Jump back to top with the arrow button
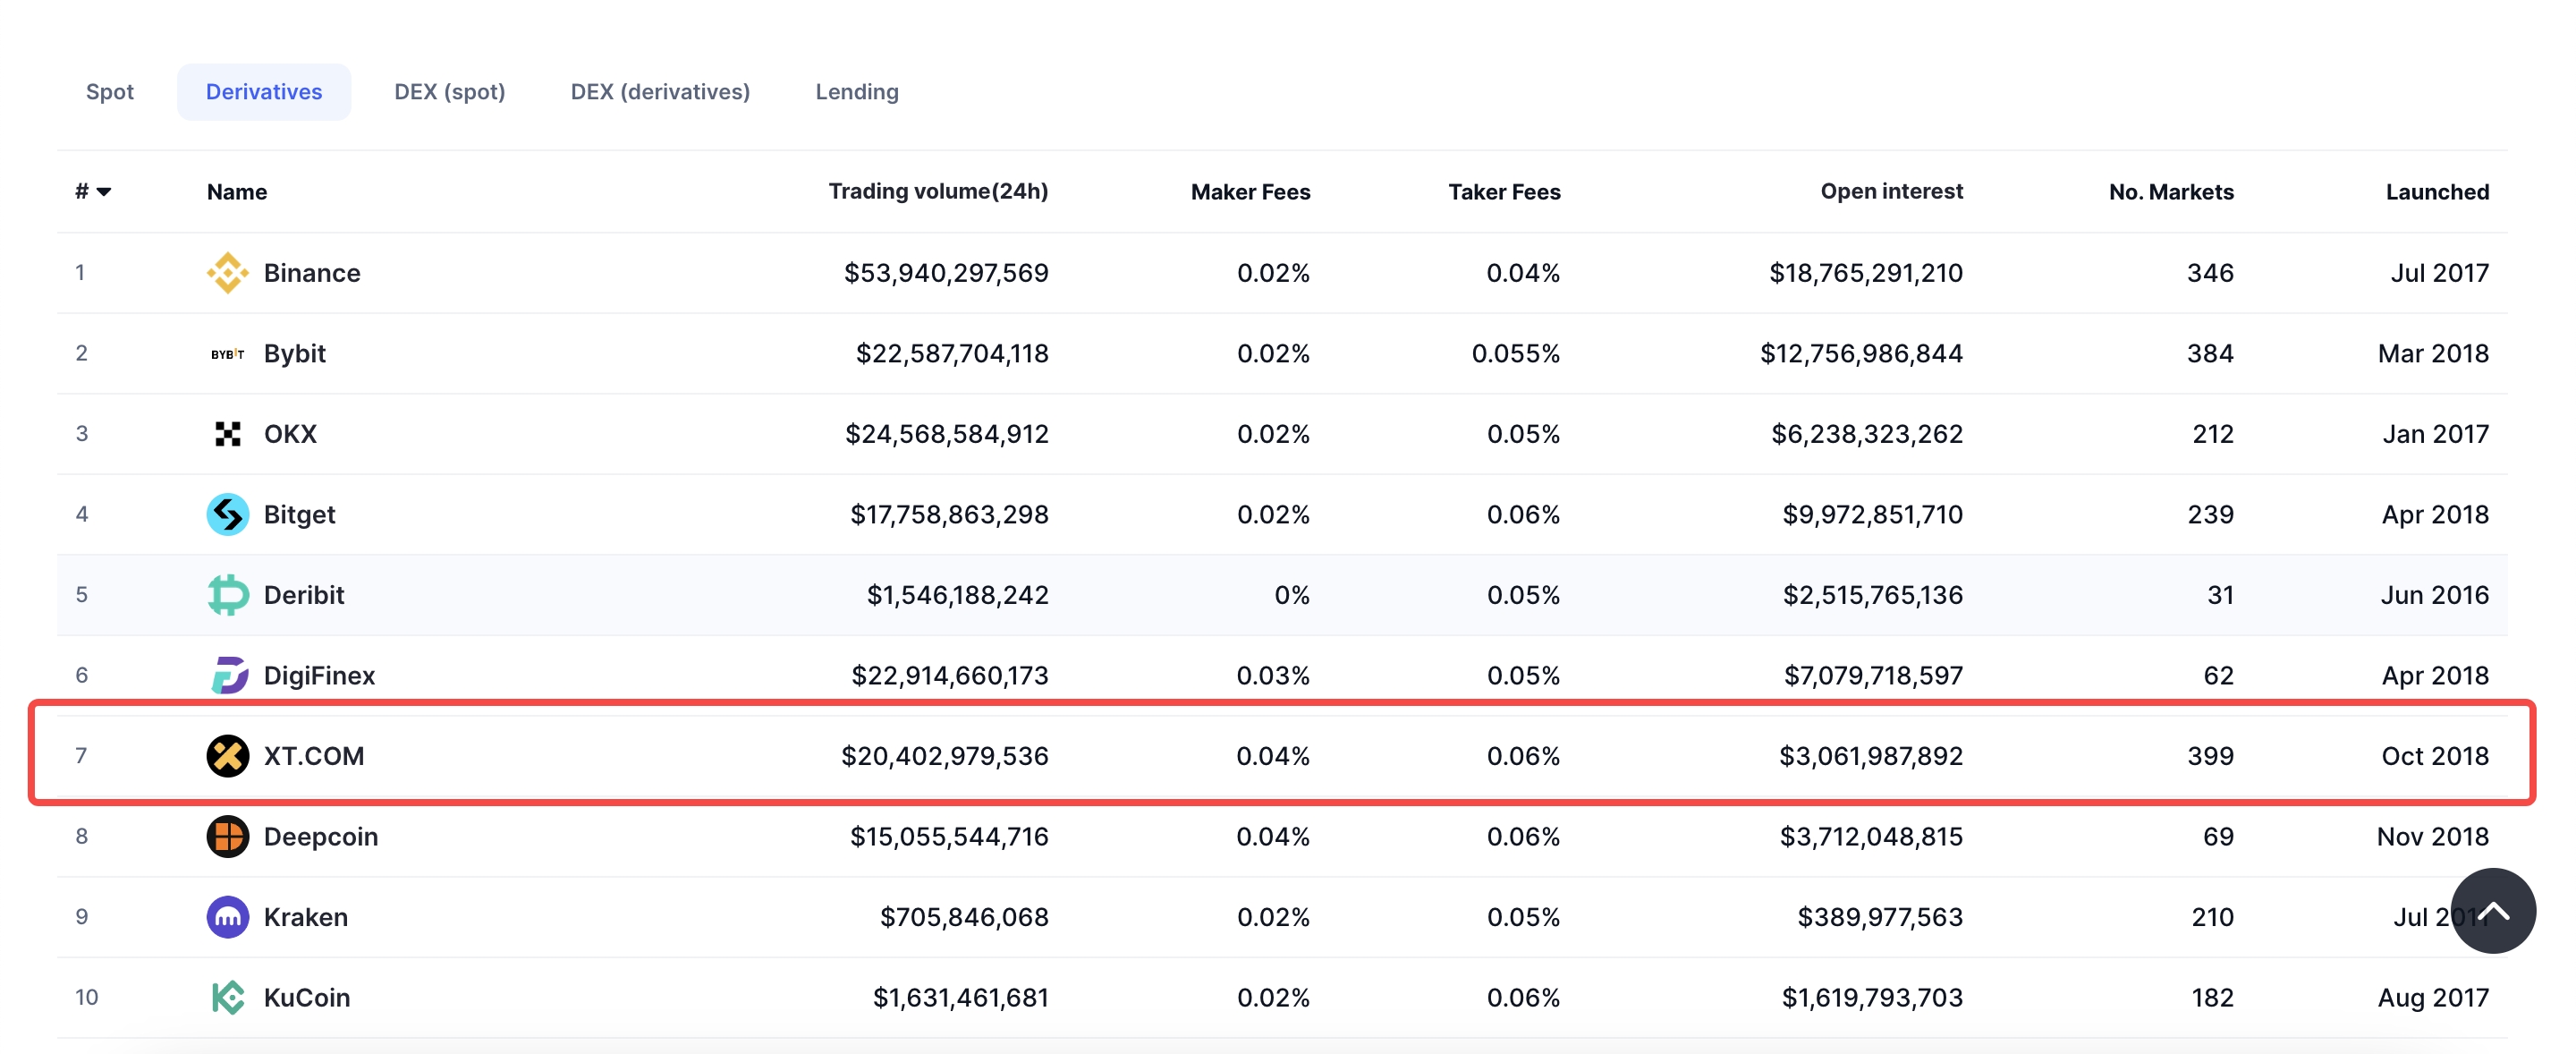Screen dimensions: 2576x1054 (x=2492, y=911)
